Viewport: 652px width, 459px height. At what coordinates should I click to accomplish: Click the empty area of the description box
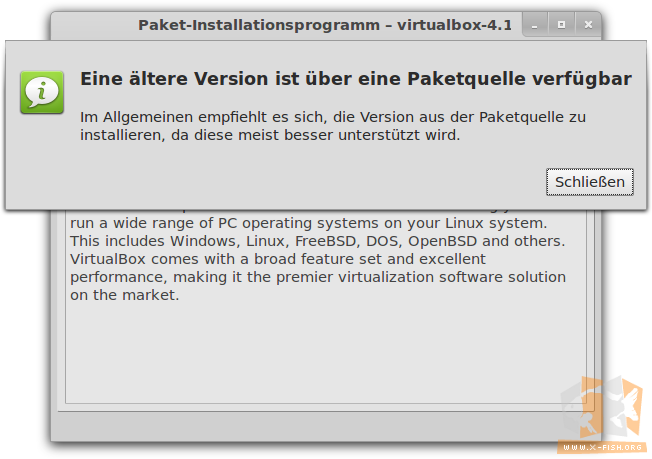pyautogui.click(x=326, y=353)
